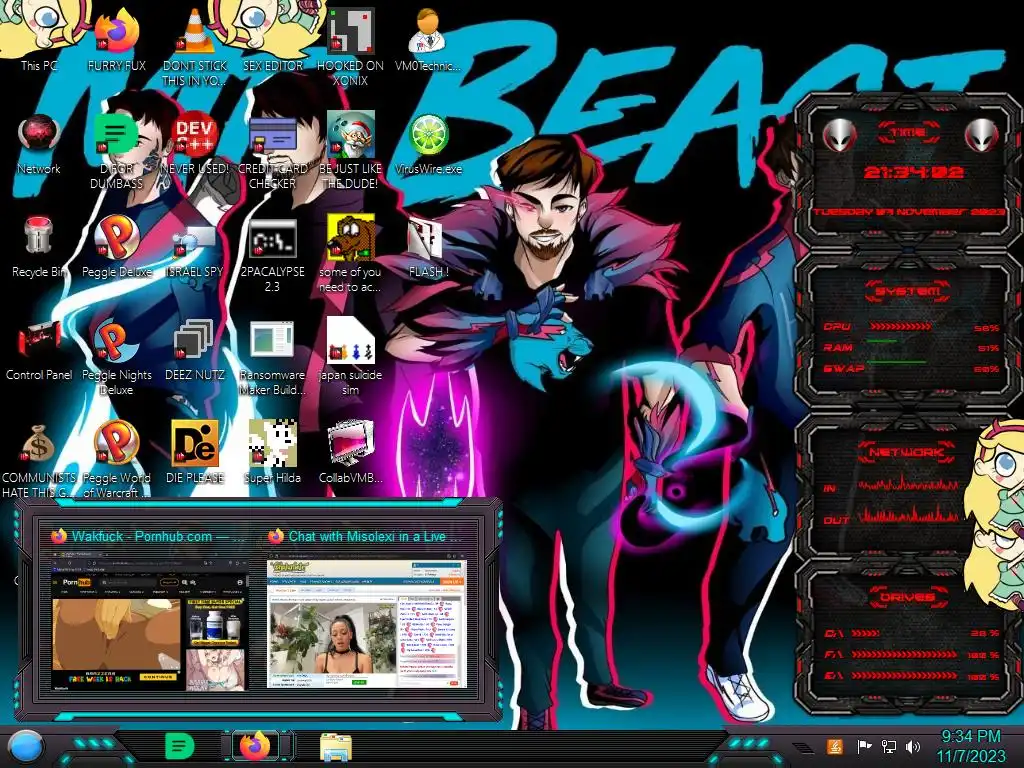Launch Peggle World of Warcraft
The image size is (1024, 768).
click(116, 460)
